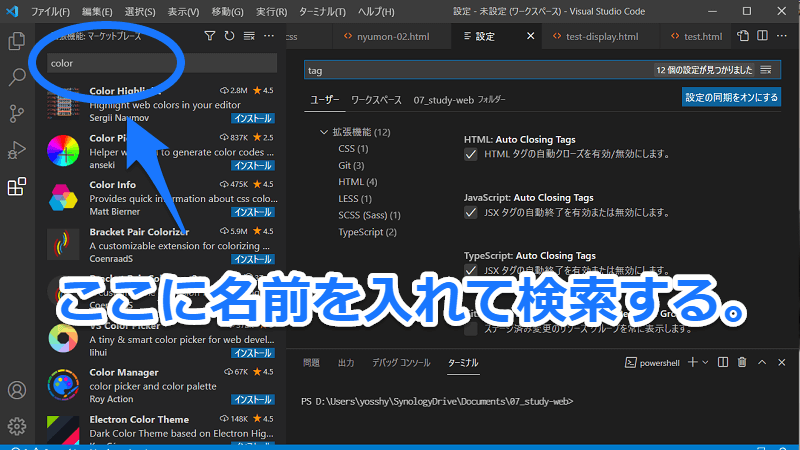Image resolution: width=800 pixels, height=450 pixels.
Task: Switch to the test-display.html tab
Action: tap(601, 36)
